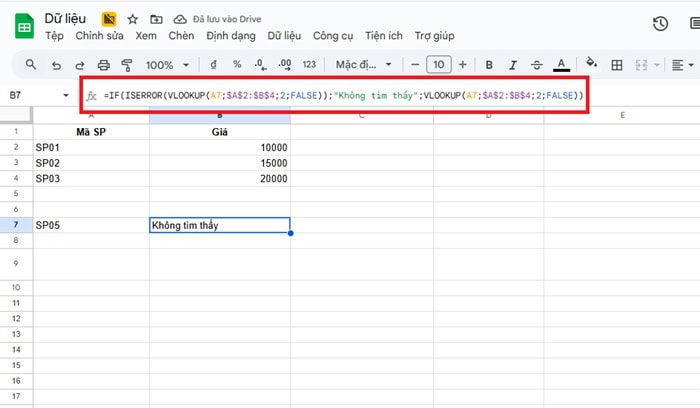Expand the font family dropdown

pyautogui.click(x=360, y=65)
